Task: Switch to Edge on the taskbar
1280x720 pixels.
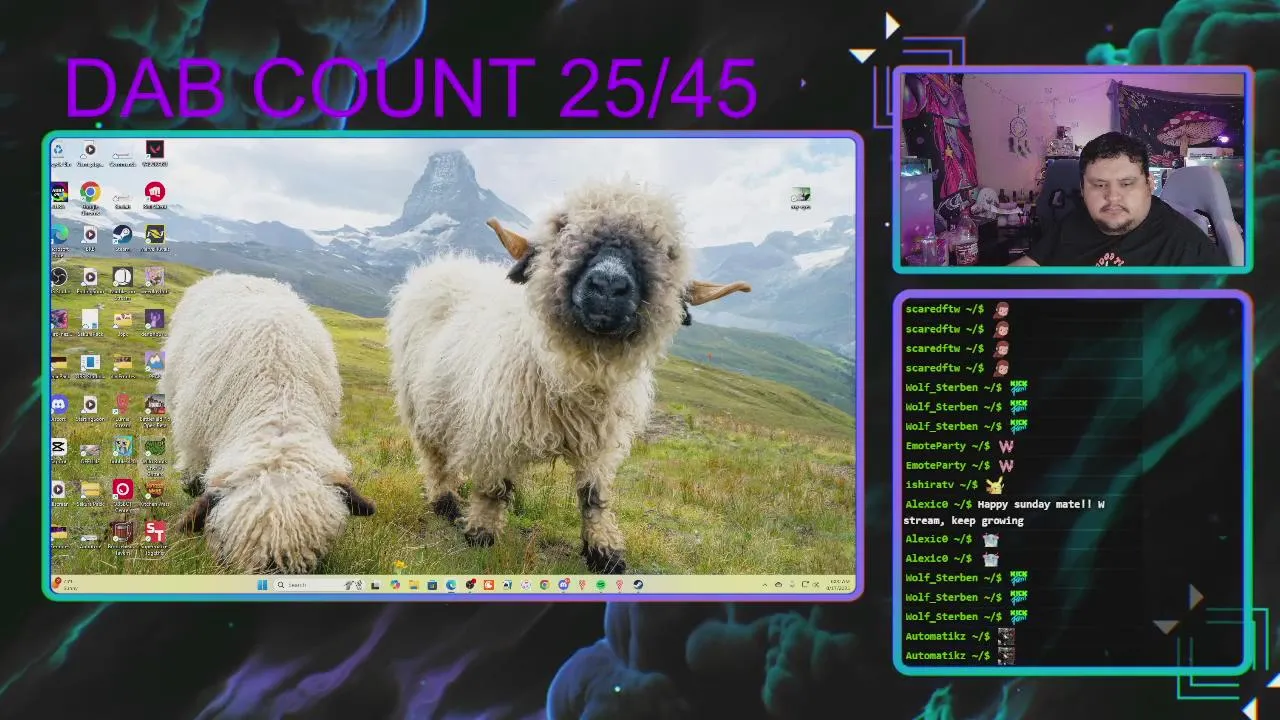Action: click(x=450, y=585)
